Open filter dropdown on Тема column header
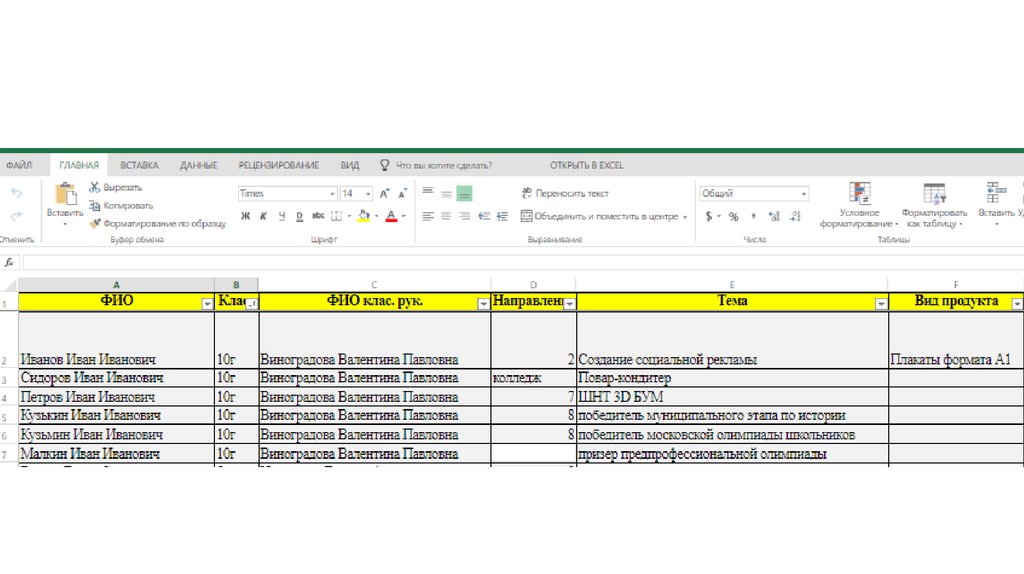The image size is (1024, 574). click(x=881, y=303)
